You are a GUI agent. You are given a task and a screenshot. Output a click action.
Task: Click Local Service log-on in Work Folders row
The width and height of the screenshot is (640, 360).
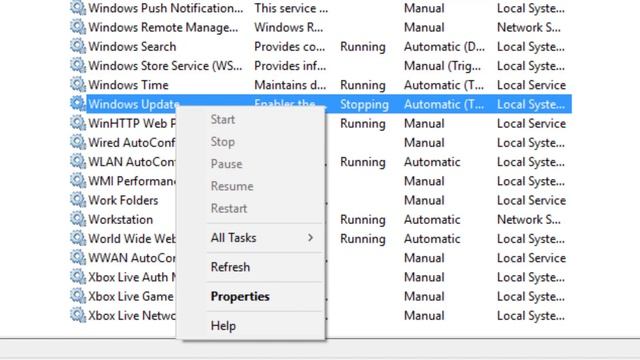coord(531,200)
